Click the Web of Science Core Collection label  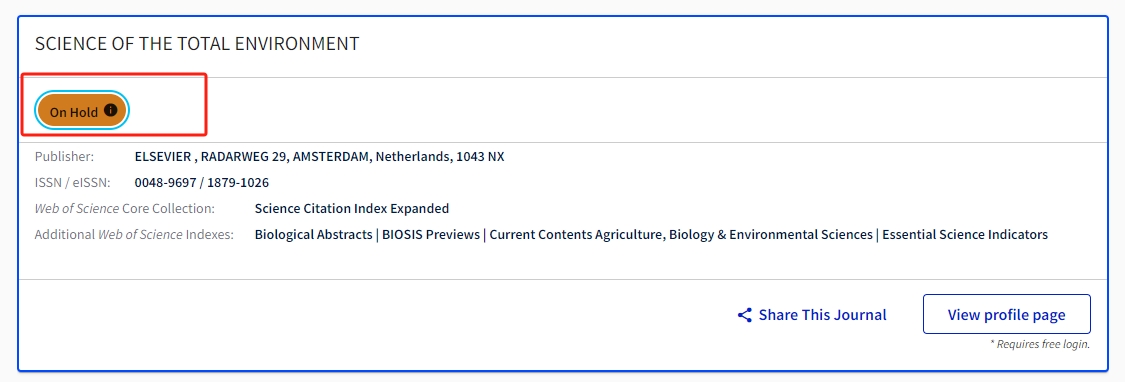tap(125, 209)
